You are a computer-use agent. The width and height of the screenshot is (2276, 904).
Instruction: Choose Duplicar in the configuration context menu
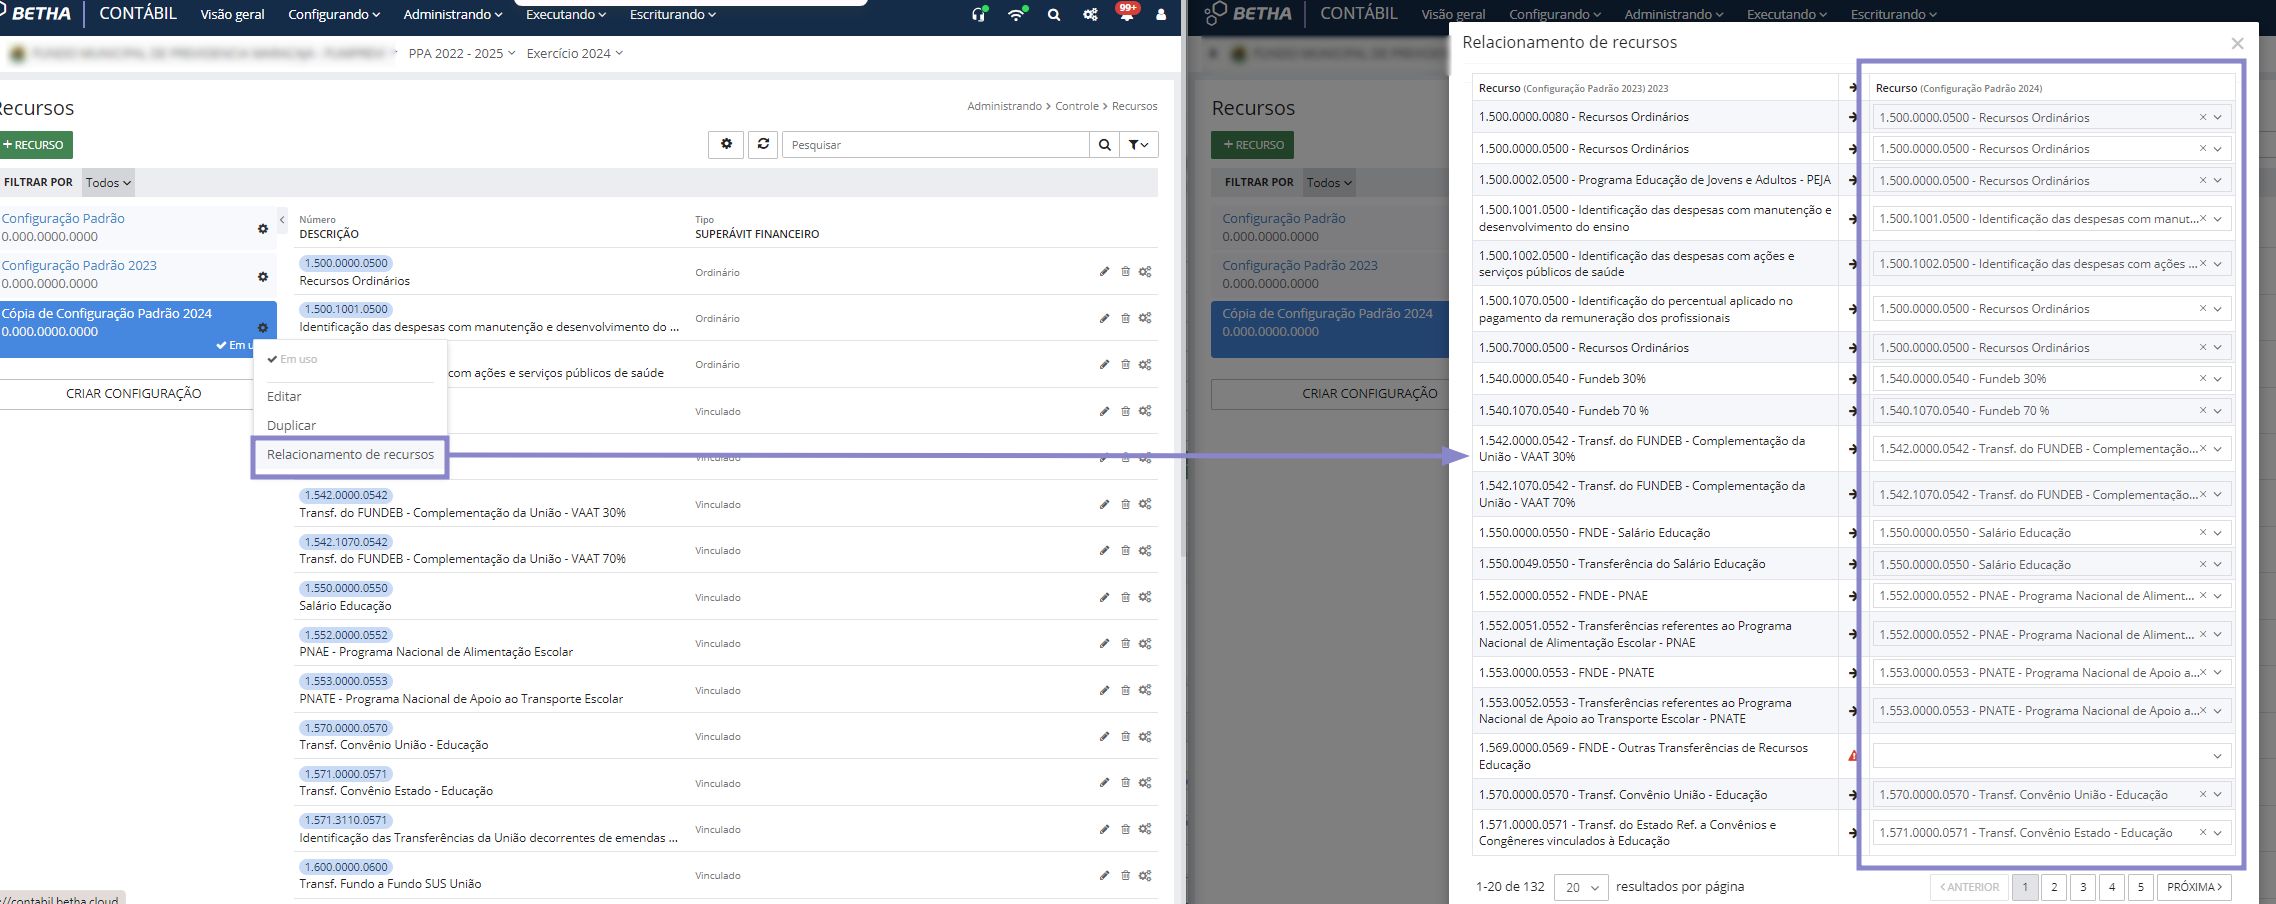291,426
